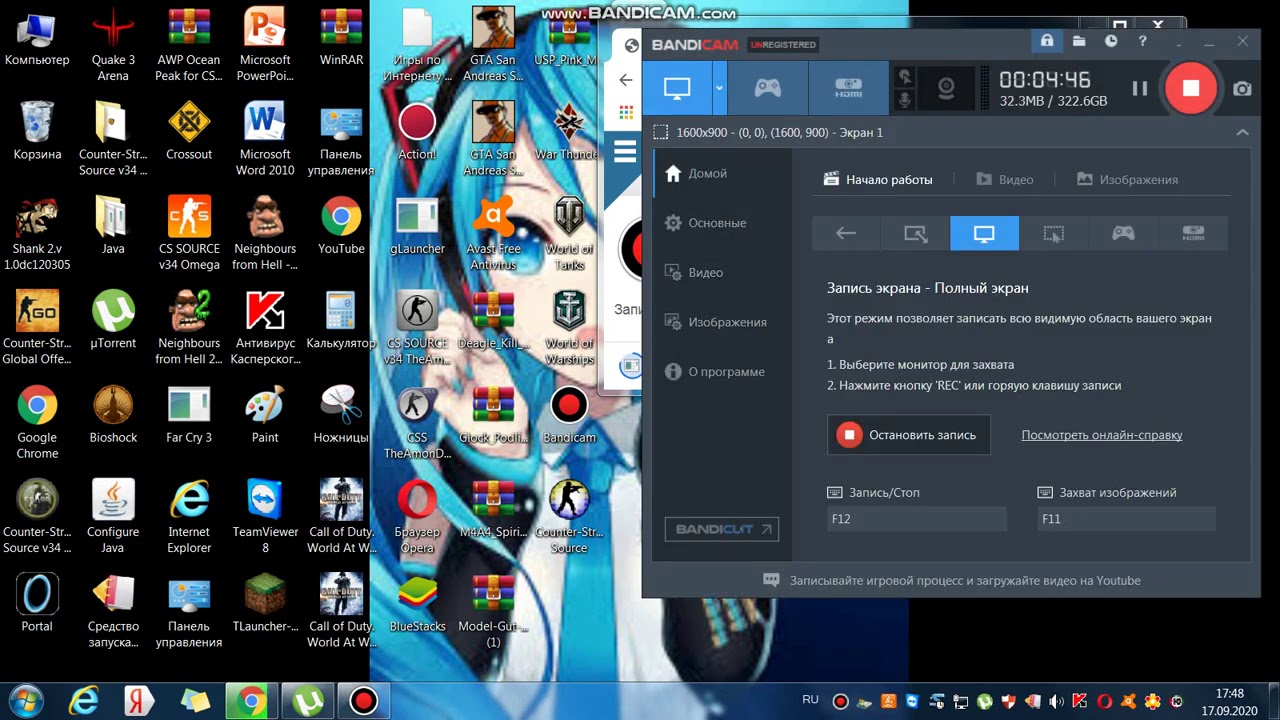Toggle mouse cursor effect in Bandicam
1280x720 pixels.
(905, 77)
